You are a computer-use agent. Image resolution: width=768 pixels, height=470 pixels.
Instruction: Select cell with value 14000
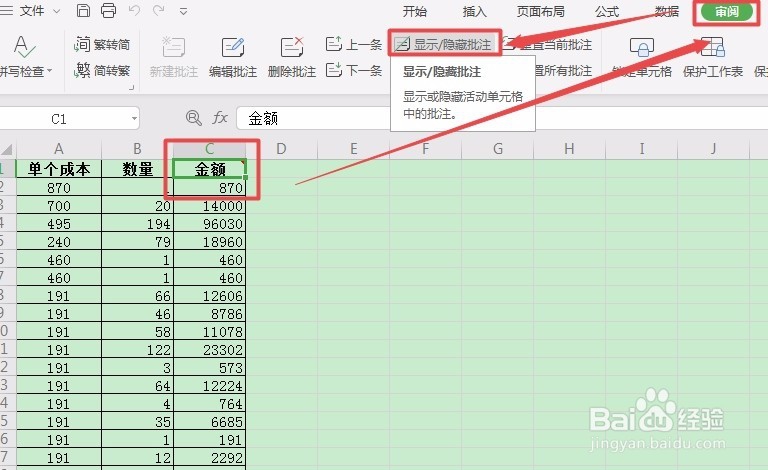209,206
